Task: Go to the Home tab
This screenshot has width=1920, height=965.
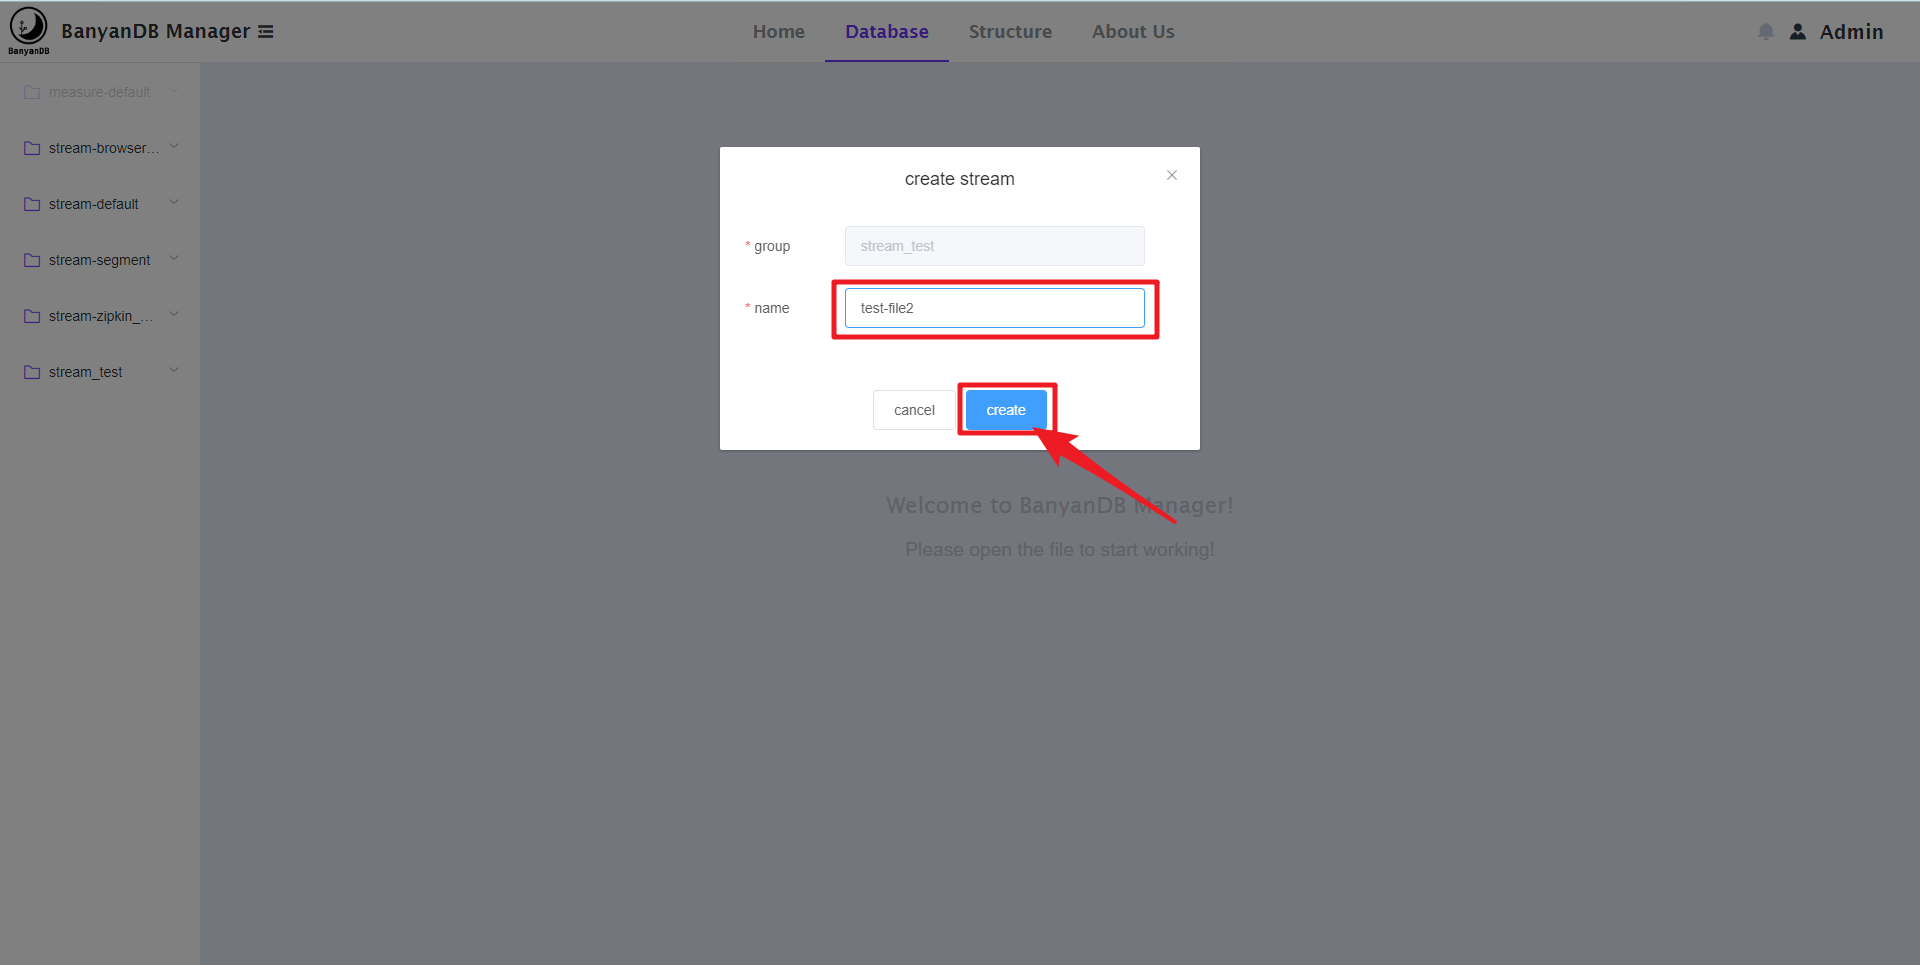Action: [x=779, y=32]
